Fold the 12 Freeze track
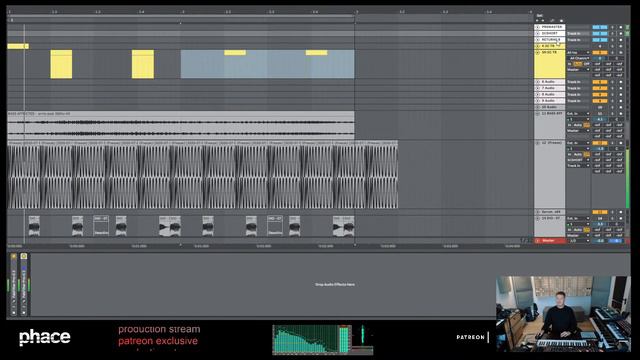 tap(538, 143)
